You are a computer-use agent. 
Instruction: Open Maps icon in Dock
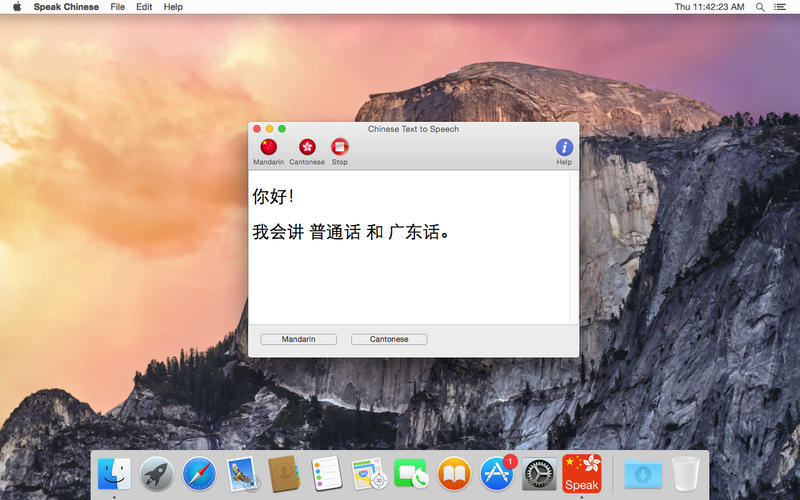369,473
